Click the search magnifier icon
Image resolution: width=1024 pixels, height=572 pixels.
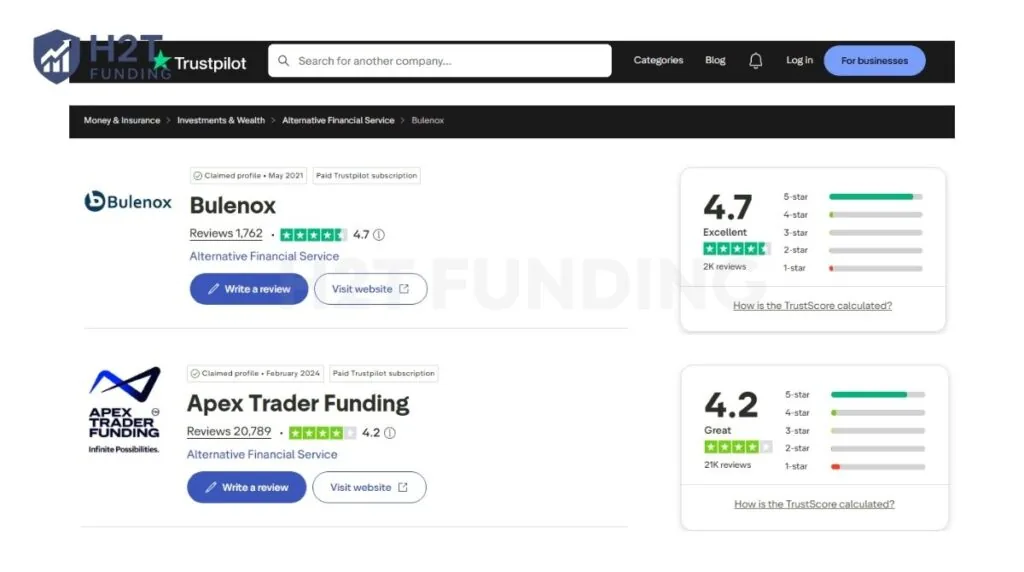point(283,61)
